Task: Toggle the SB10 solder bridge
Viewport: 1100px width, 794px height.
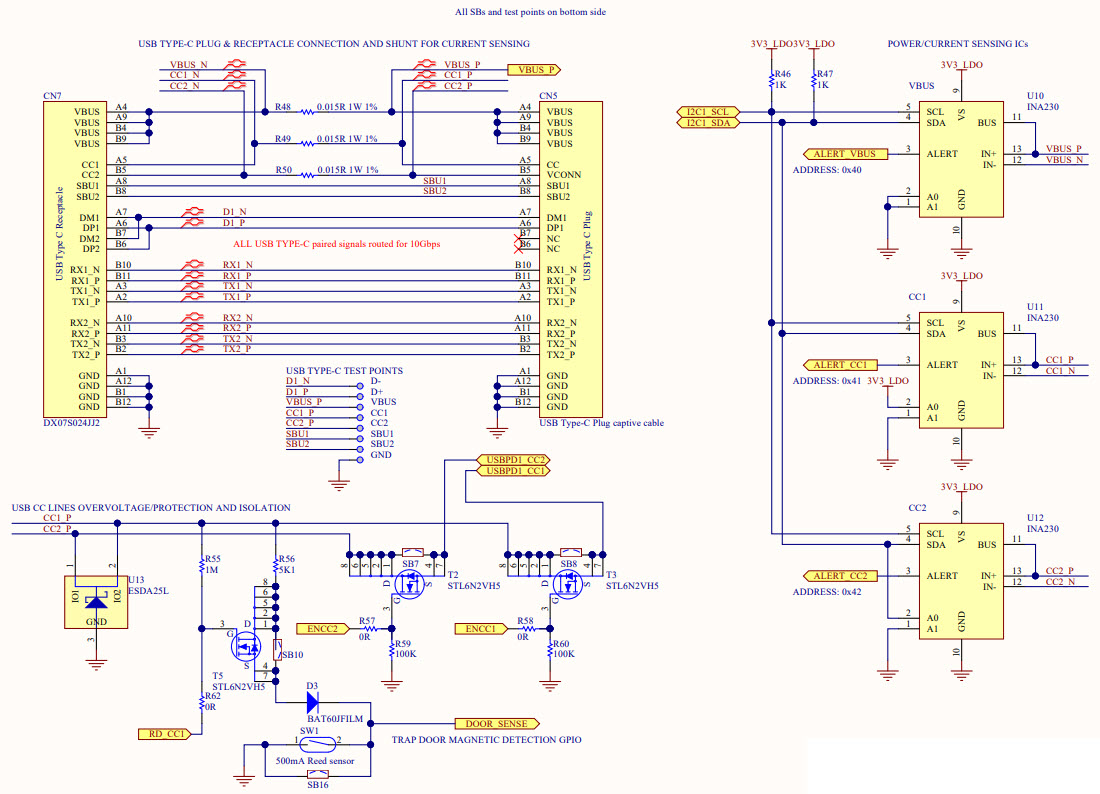Action: 278,650
